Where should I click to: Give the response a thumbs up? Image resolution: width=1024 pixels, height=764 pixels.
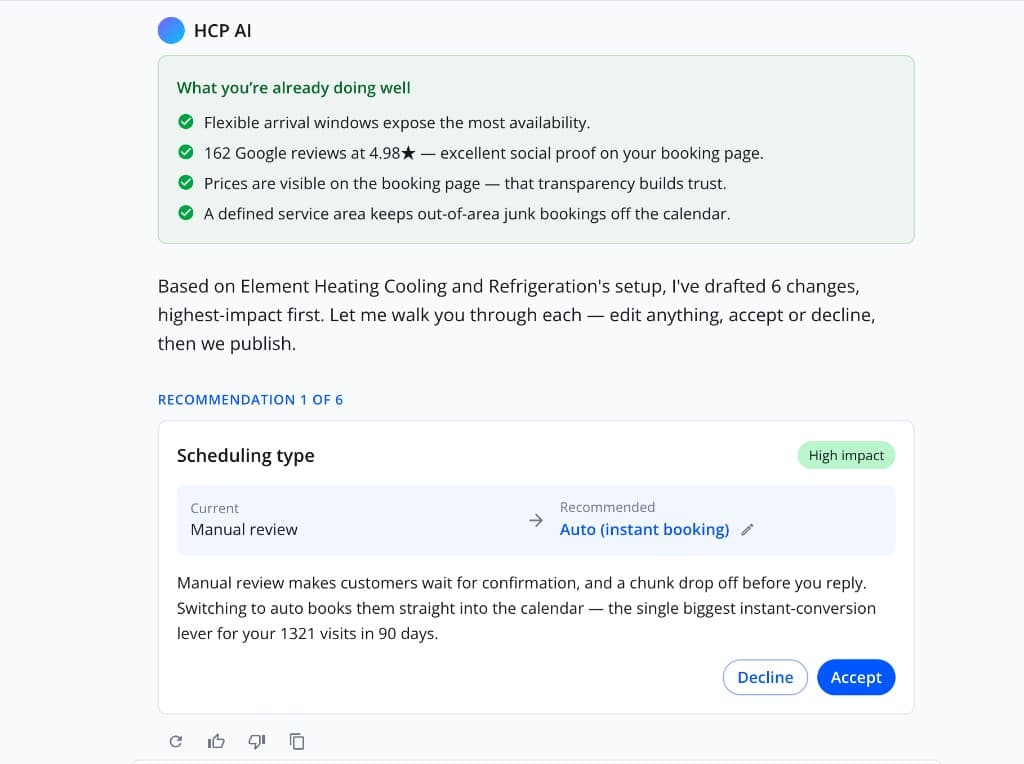[x=216, y=741]
